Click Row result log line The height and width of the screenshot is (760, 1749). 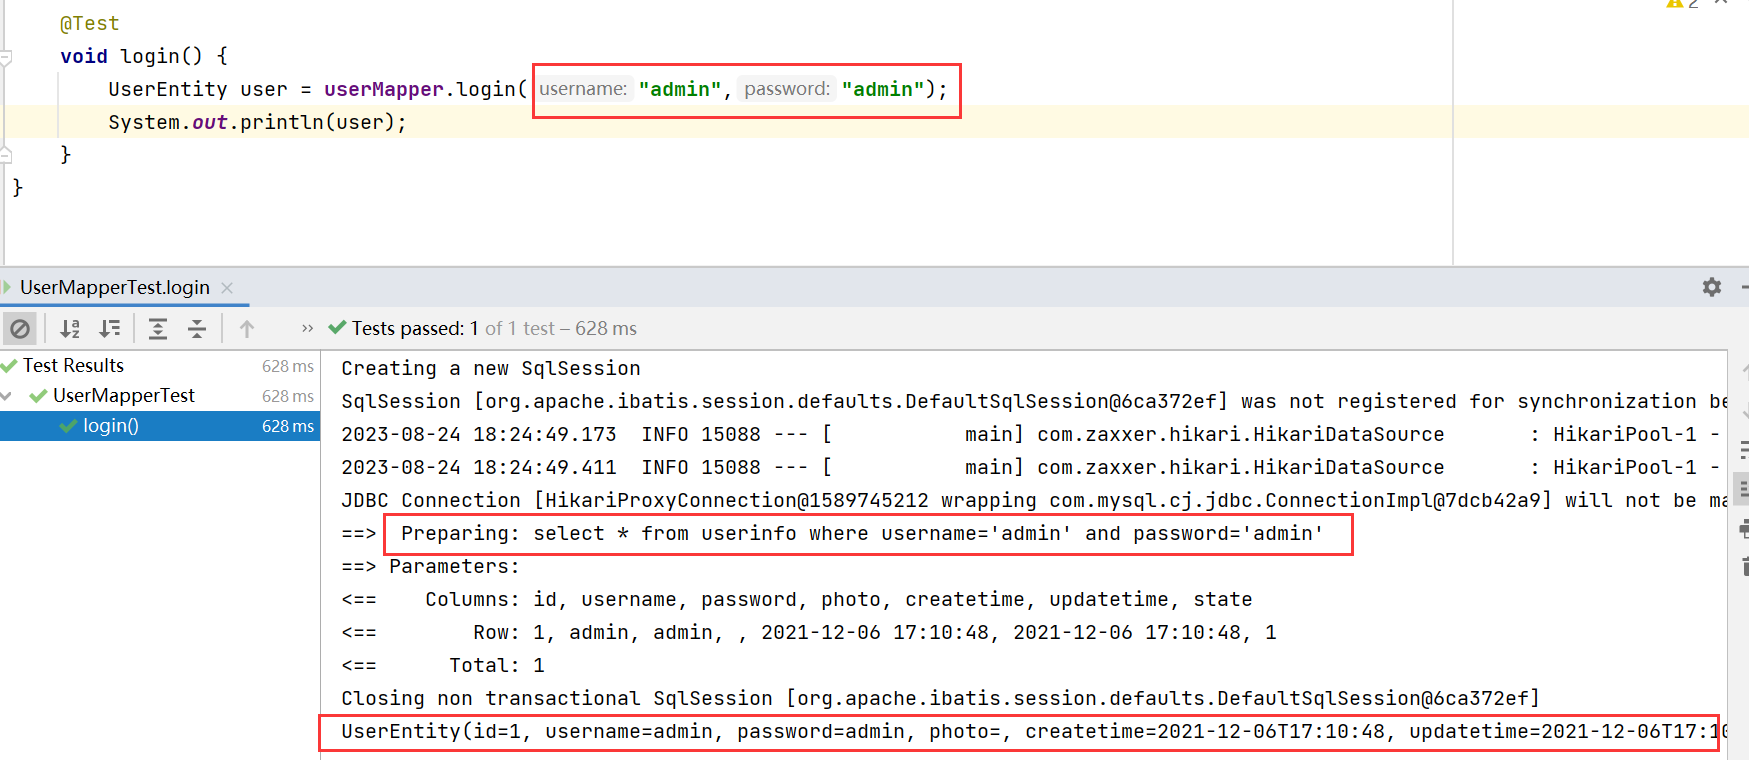(808, 632)
